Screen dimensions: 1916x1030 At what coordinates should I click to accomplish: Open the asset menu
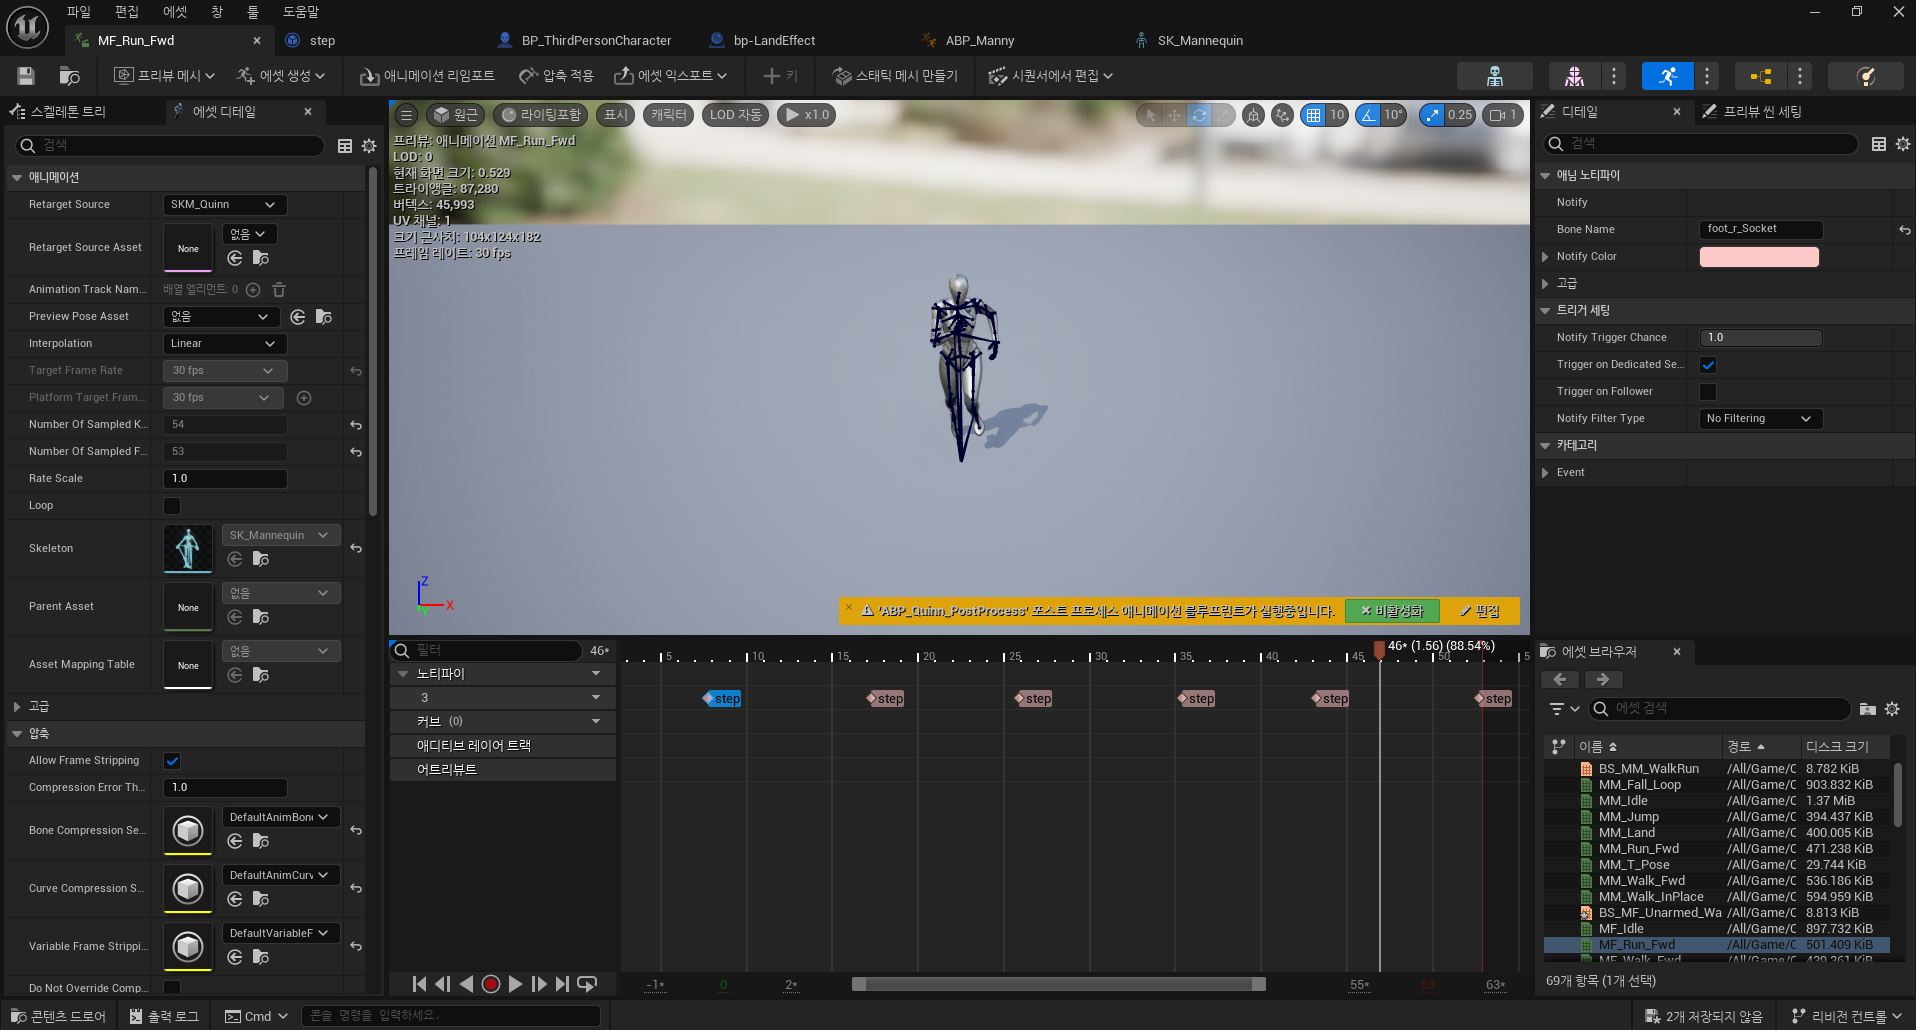coord(175,12)
